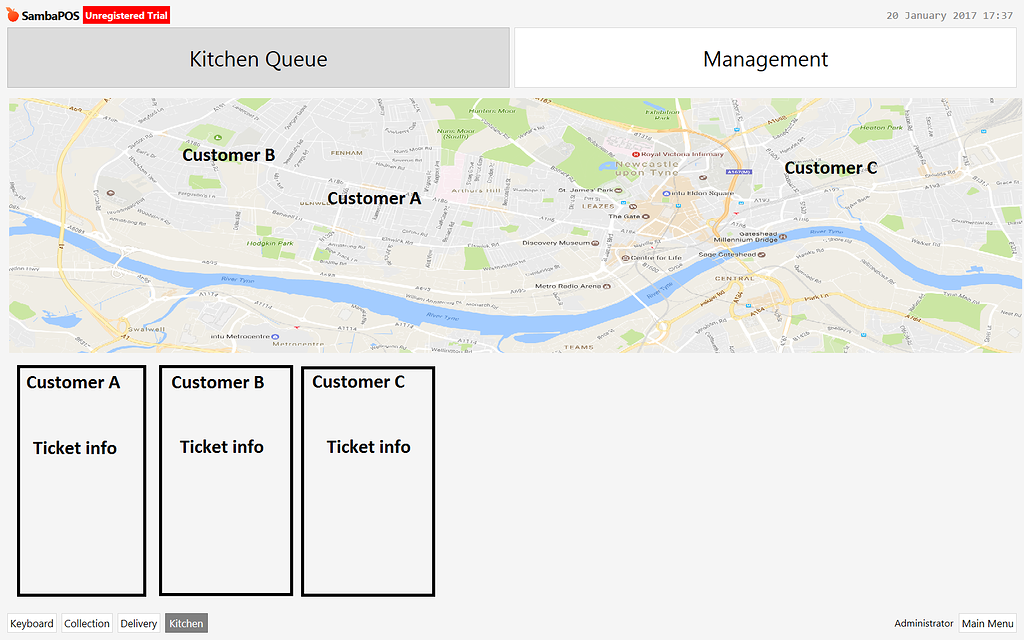Enable the Collection screen
Image resolution: width=1024 pixels, height=640 pixels.
point(86,622)
